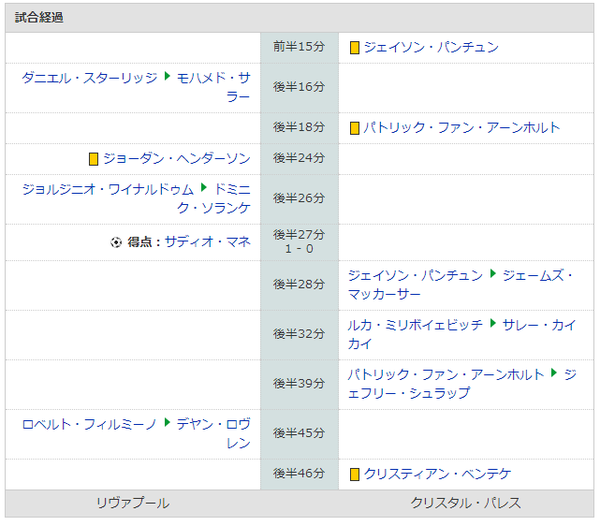Click the 後半24分 time cell

click(x=299, y=159)
